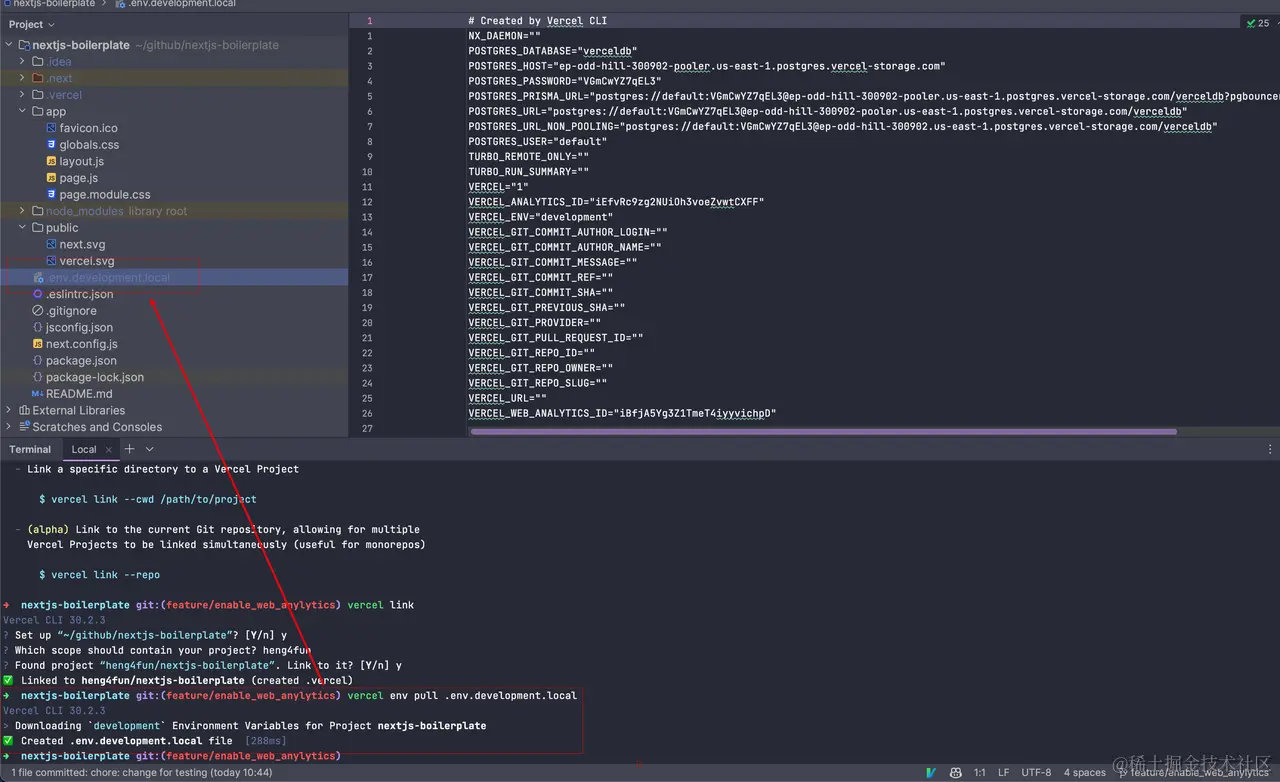The height and width of the screenshot is (782, 1280).
Task: Expand the .next folder
Action: click(22, 78)
